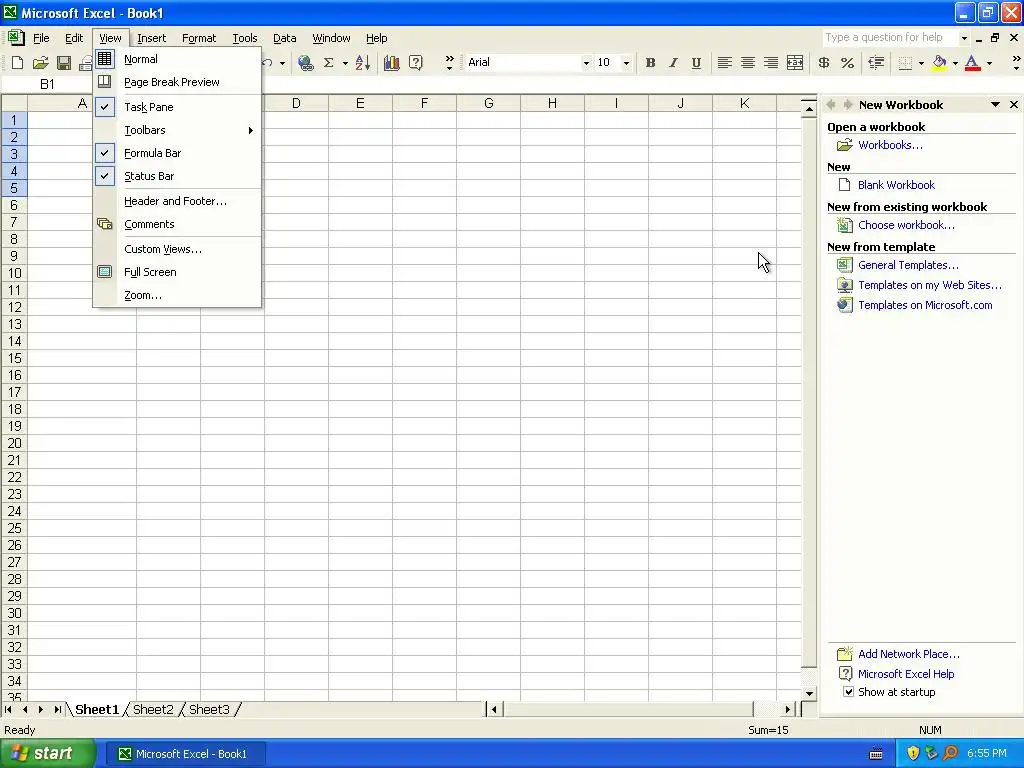Click the Decrease Indent icon
This screenshot has width=1024, height=768.
tap(876, 63)
